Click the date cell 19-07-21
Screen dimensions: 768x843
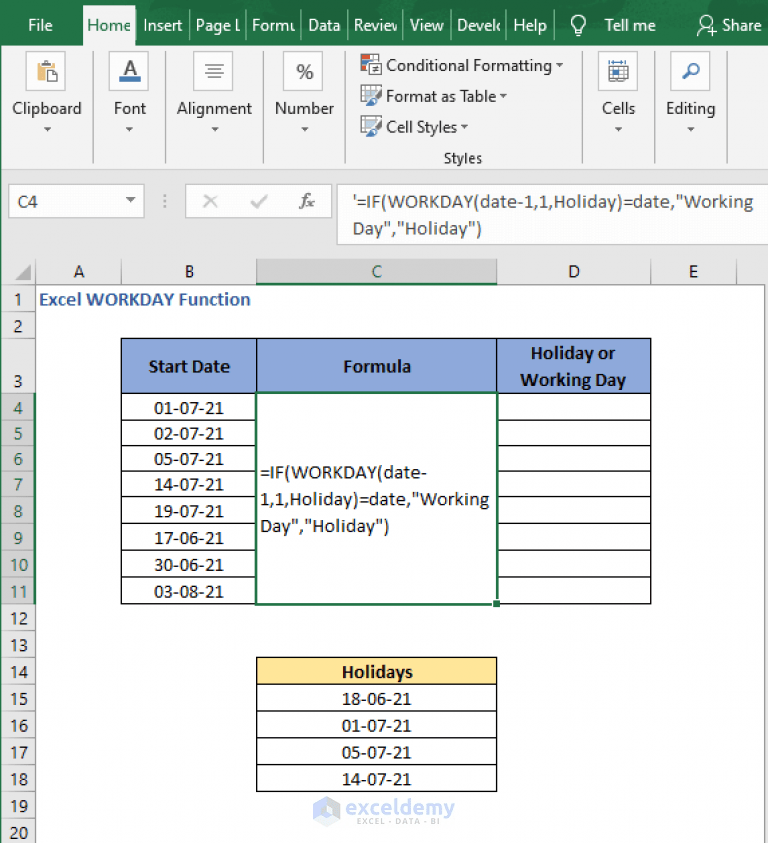189,511
